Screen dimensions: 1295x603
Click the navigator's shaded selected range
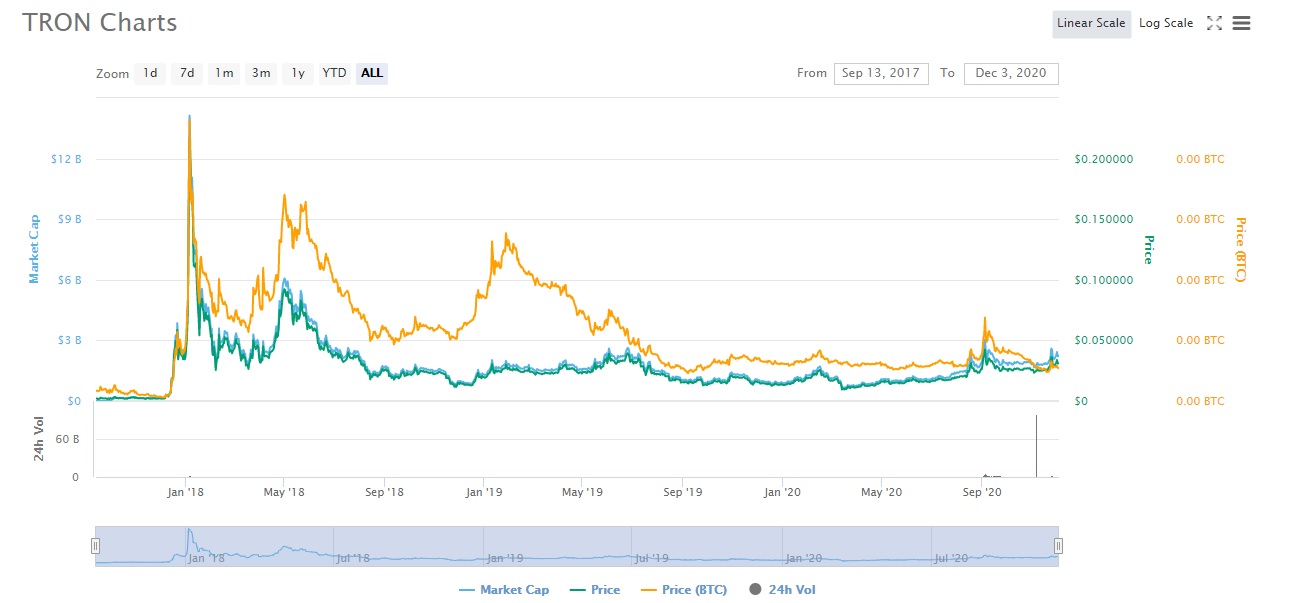pos(577,546)
